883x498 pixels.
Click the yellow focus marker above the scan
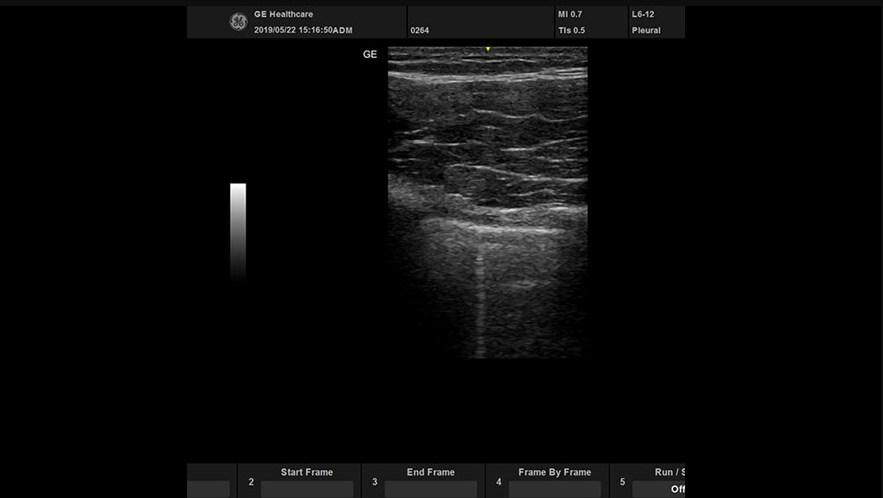[x=488, y=49]
